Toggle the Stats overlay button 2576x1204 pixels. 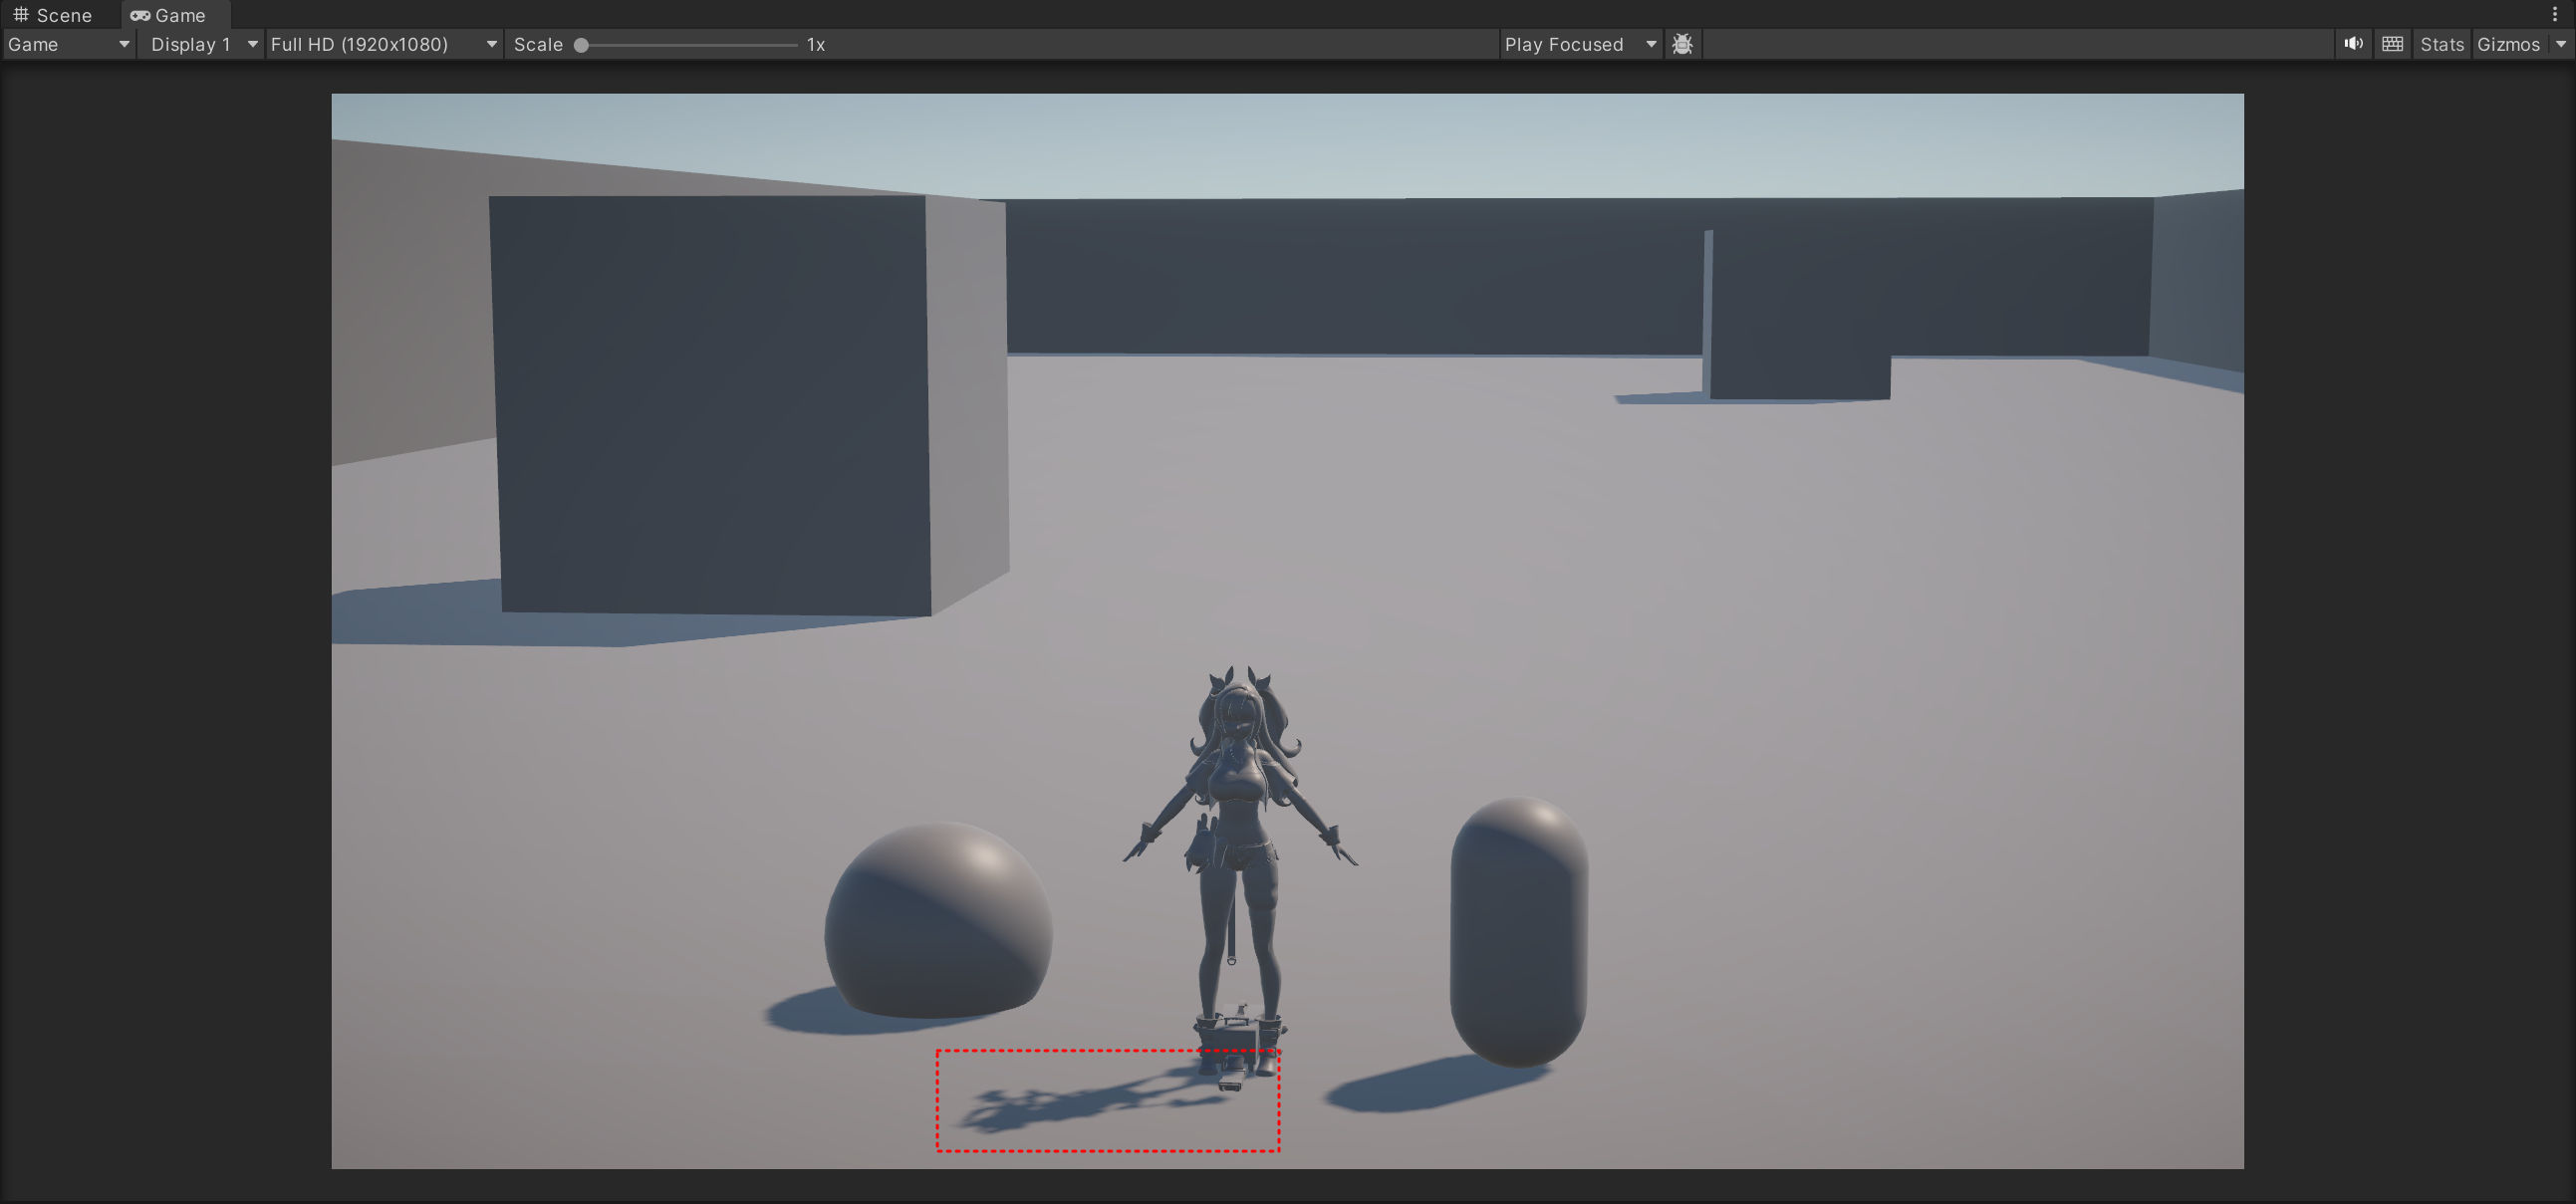(2442, 44)
